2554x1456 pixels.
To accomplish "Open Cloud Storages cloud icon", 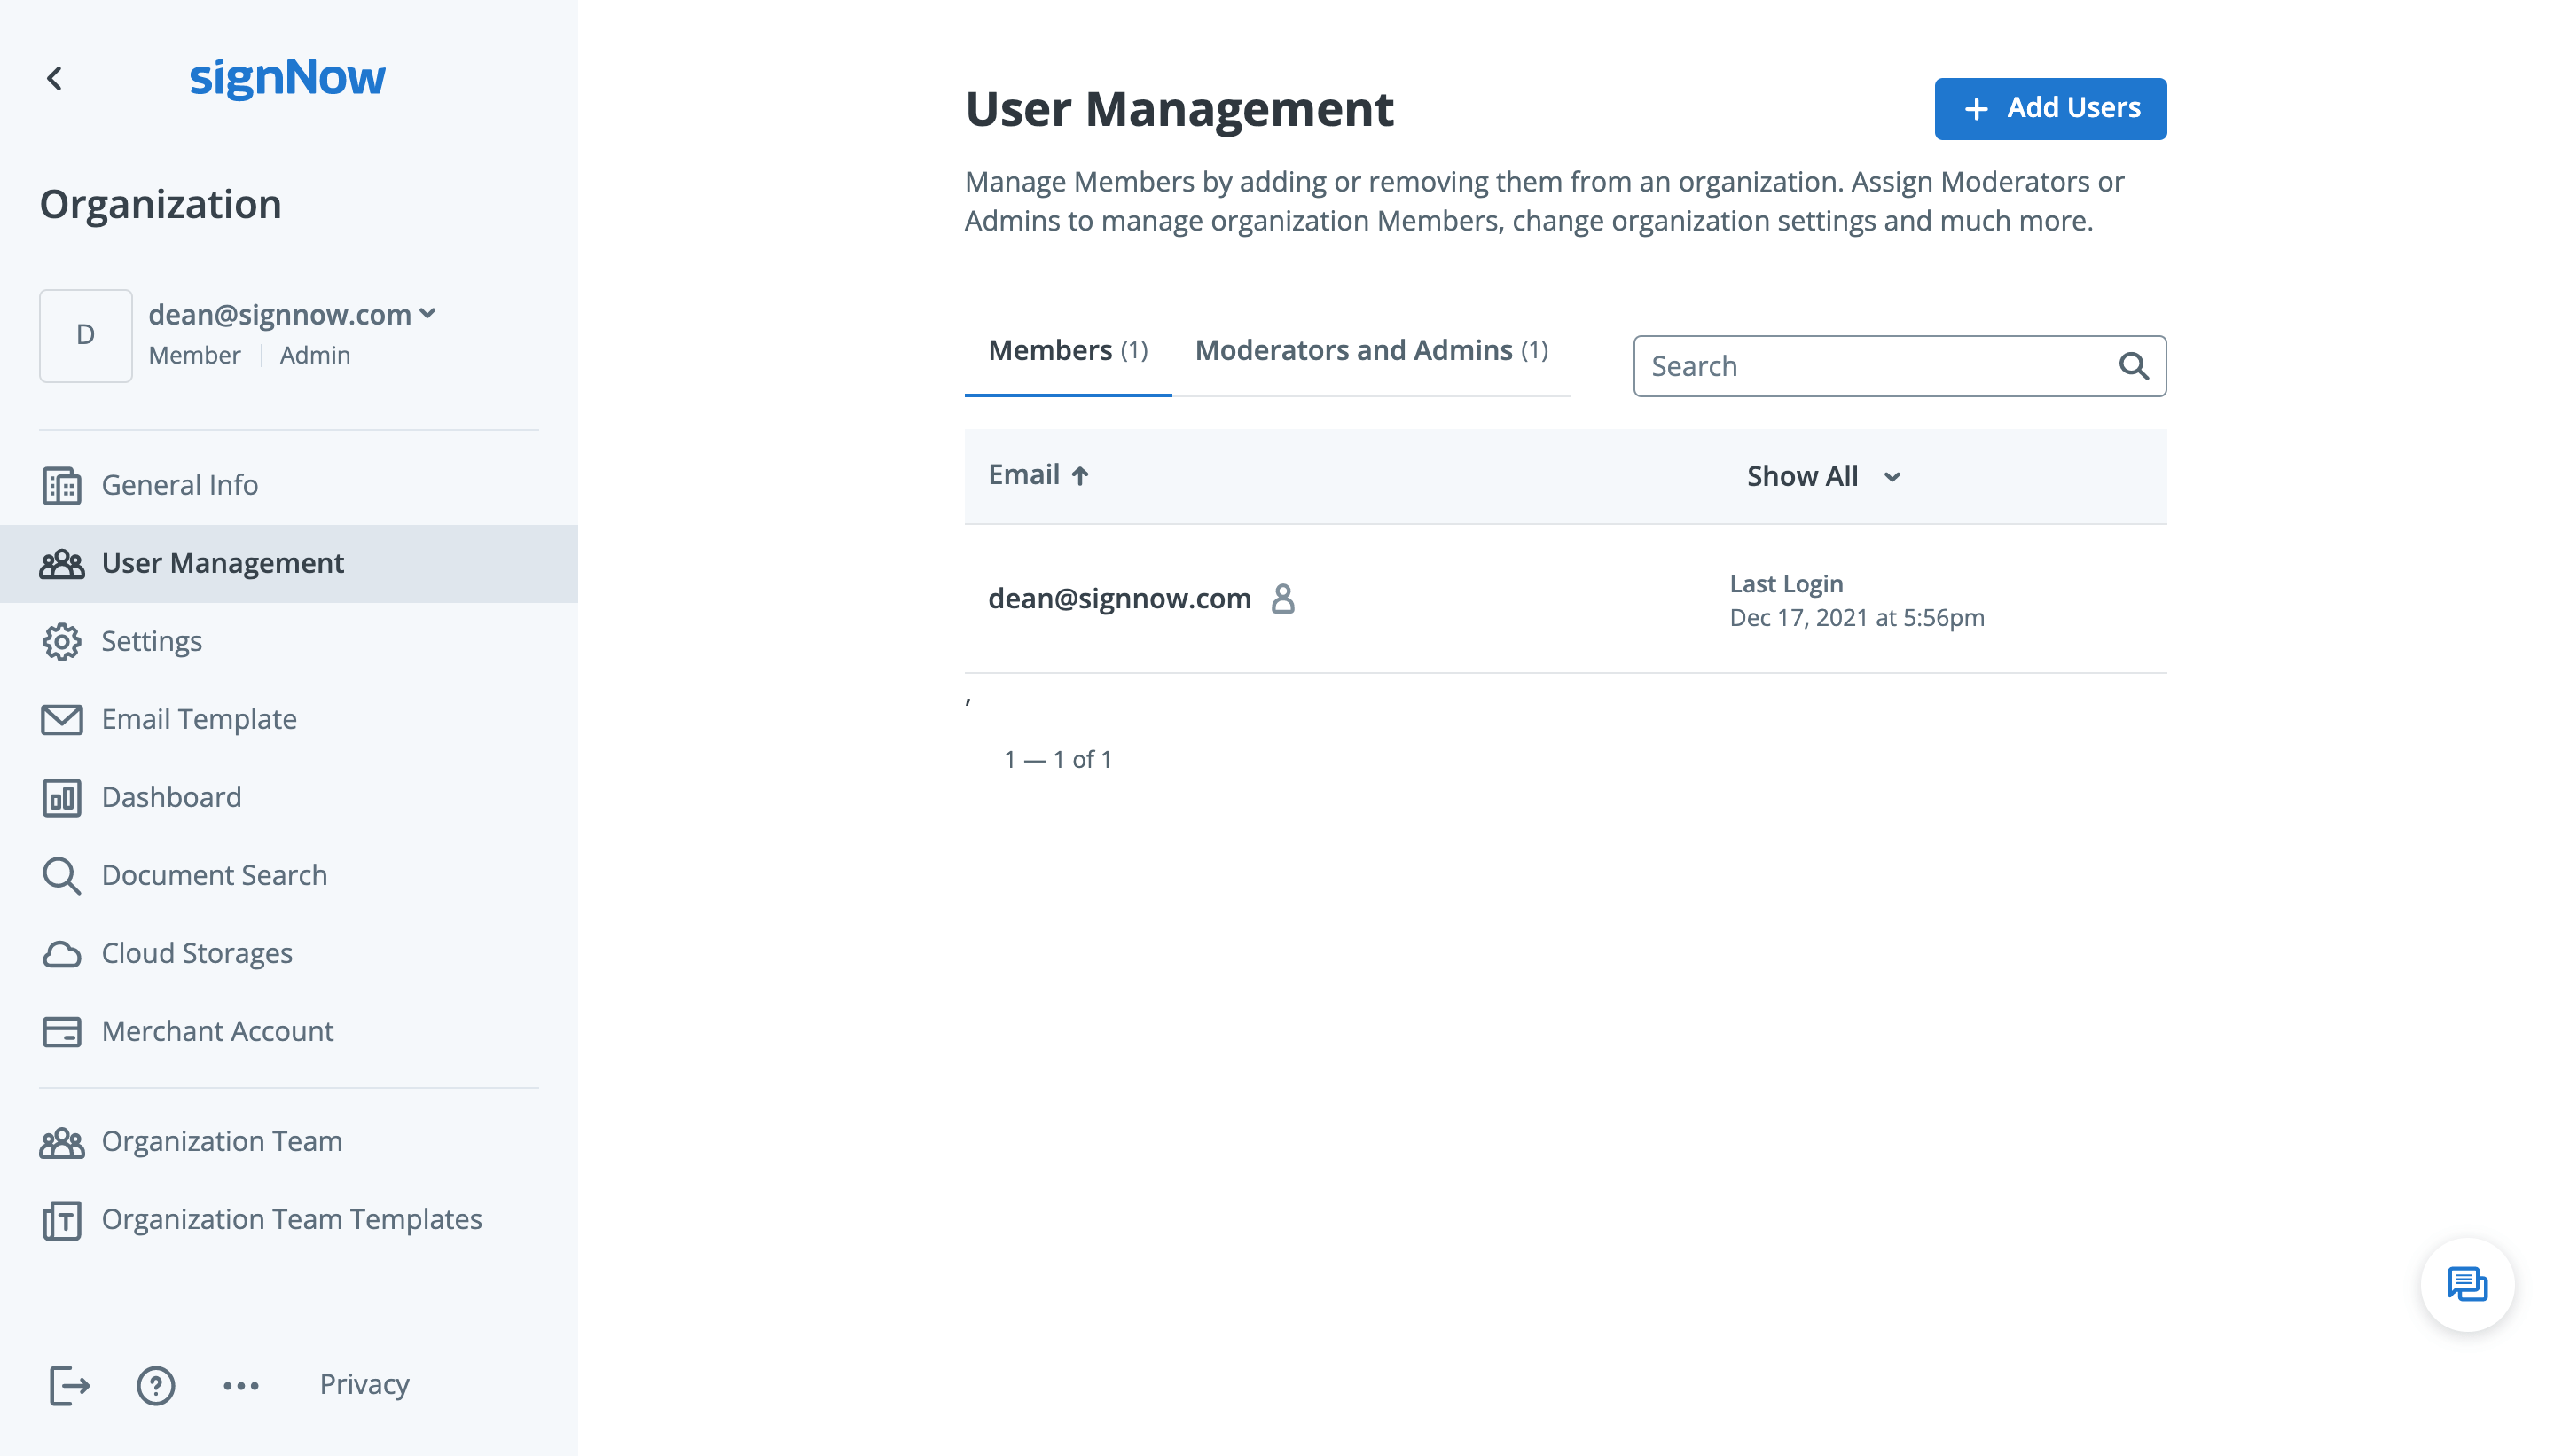I will [62, 954].
